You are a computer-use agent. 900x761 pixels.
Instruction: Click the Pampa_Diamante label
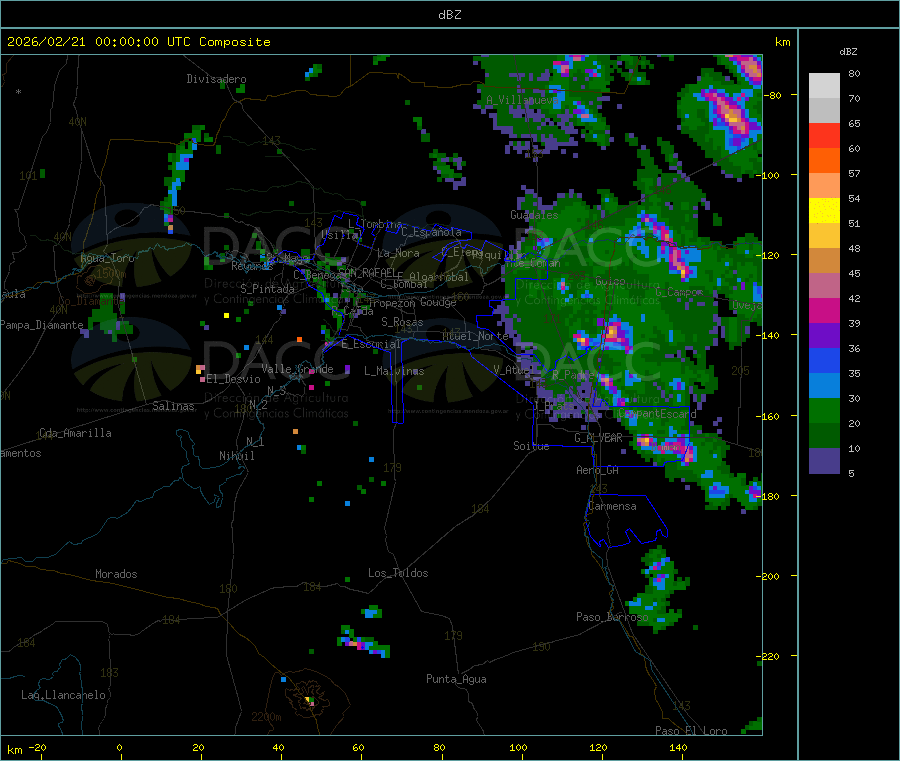coord(42,325)
